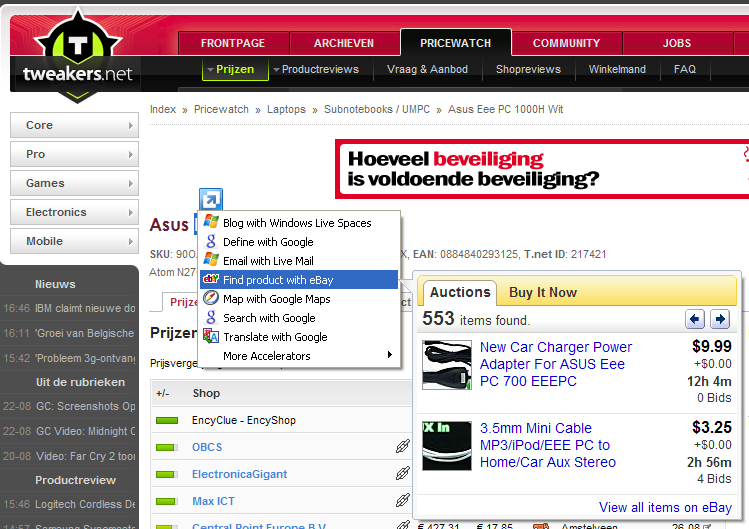
Task: Go to next eBay results with right arrow
Action: tap(720, 319)
